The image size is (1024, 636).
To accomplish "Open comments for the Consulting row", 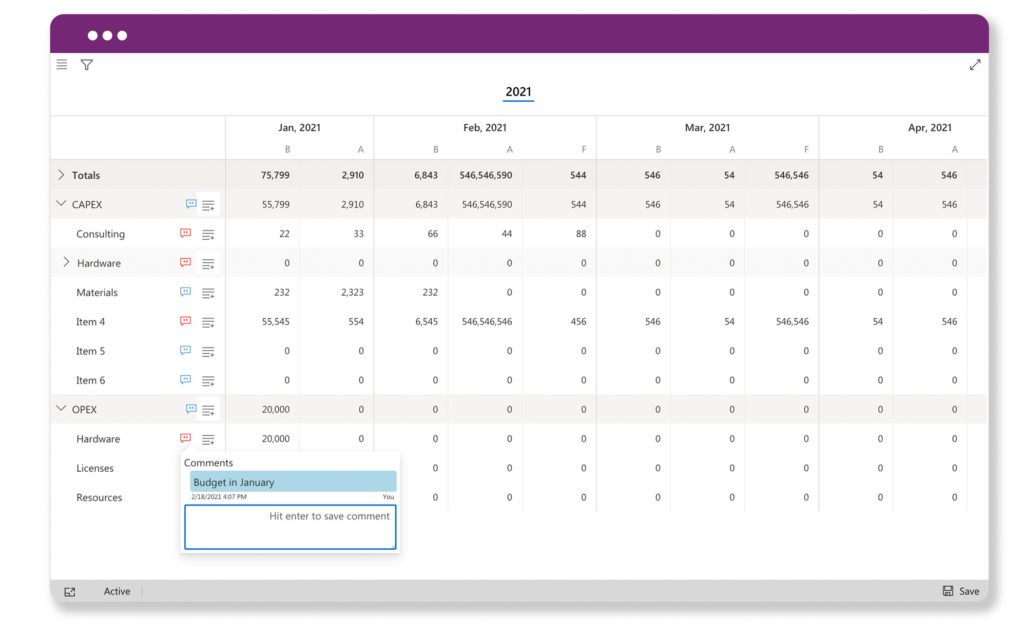I will pyautogui.click(x=184, y=234).
